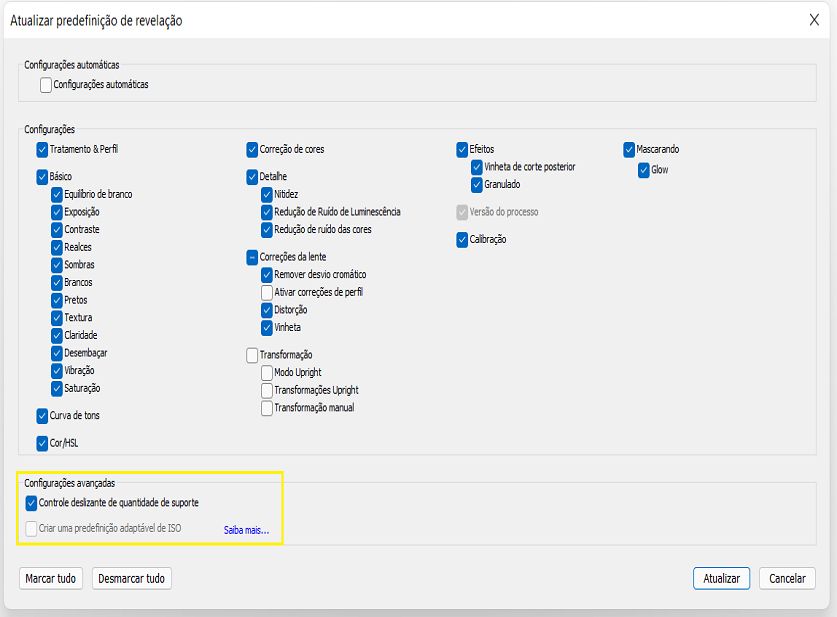Screen dimensions: 837x617
Task: Check the Transformação group checkbox
Action: click(x=252, y=355)
